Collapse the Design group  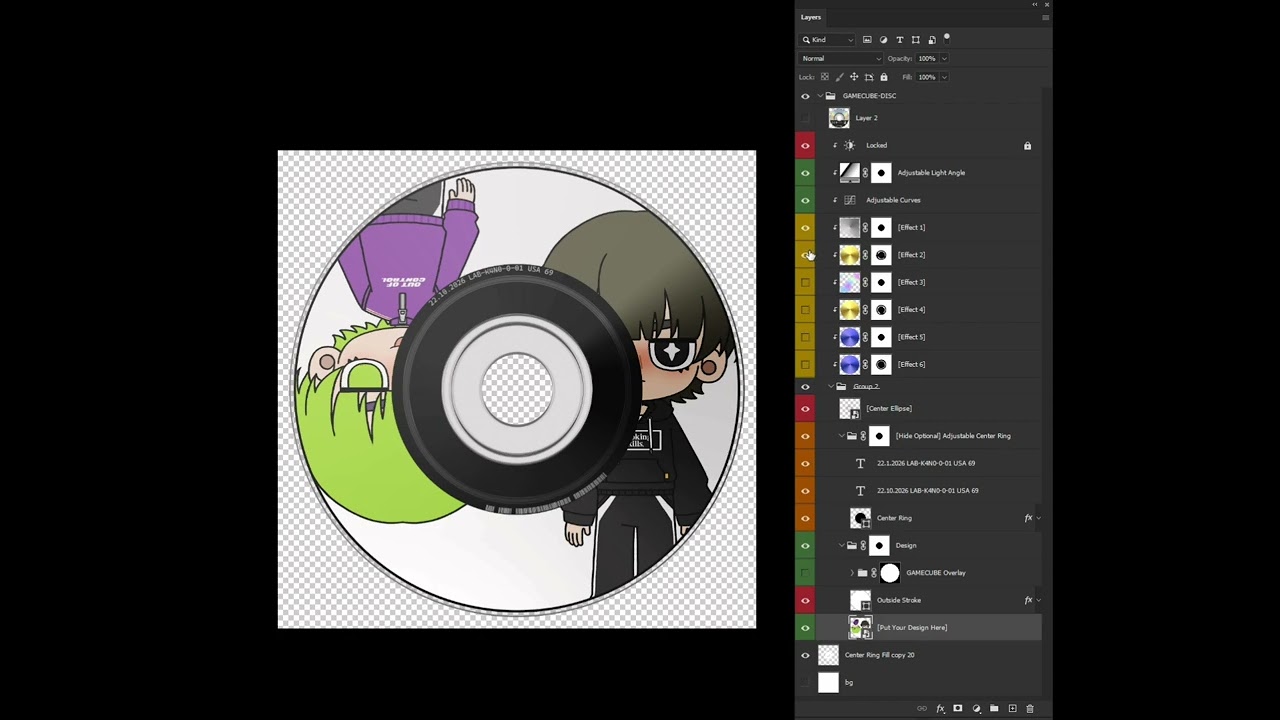841,545
